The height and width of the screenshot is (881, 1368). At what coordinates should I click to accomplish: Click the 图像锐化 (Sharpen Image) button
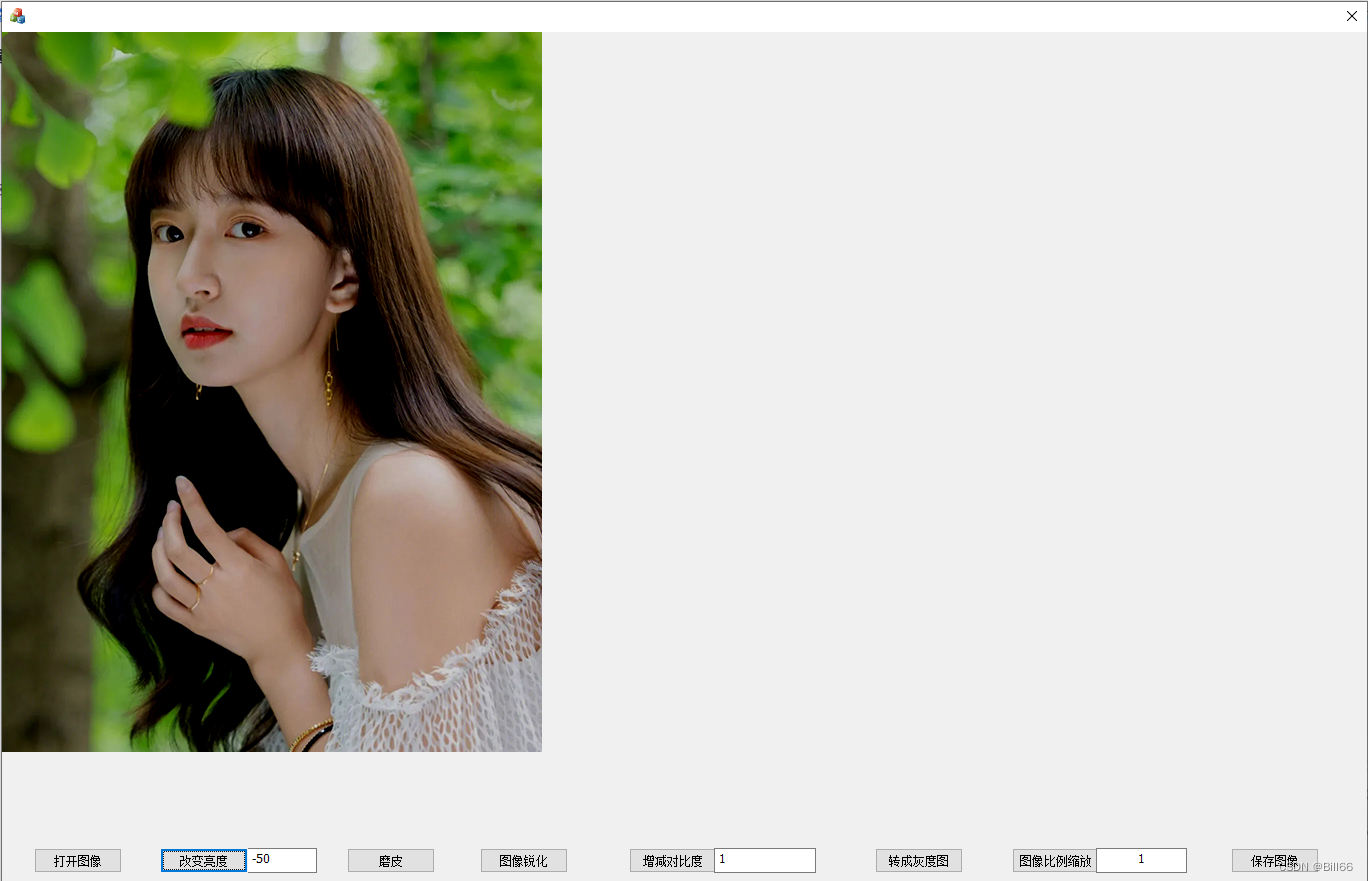tap(523, 860)
